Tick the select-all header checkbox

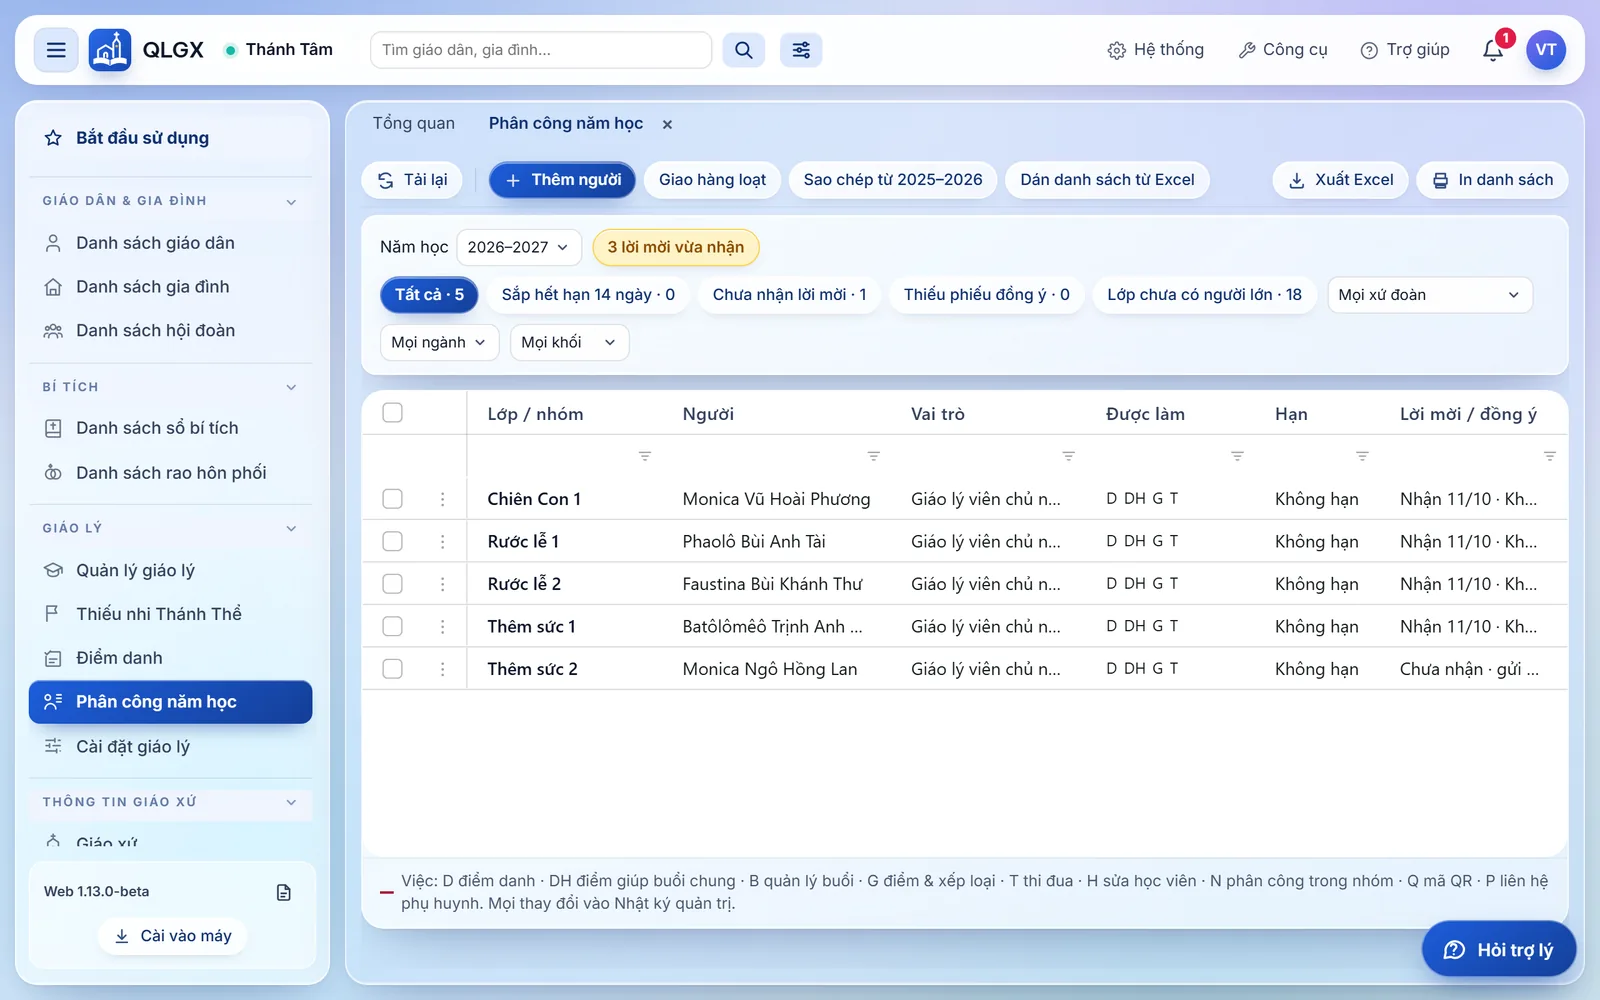pyautogui.click(x=392, y=413)
